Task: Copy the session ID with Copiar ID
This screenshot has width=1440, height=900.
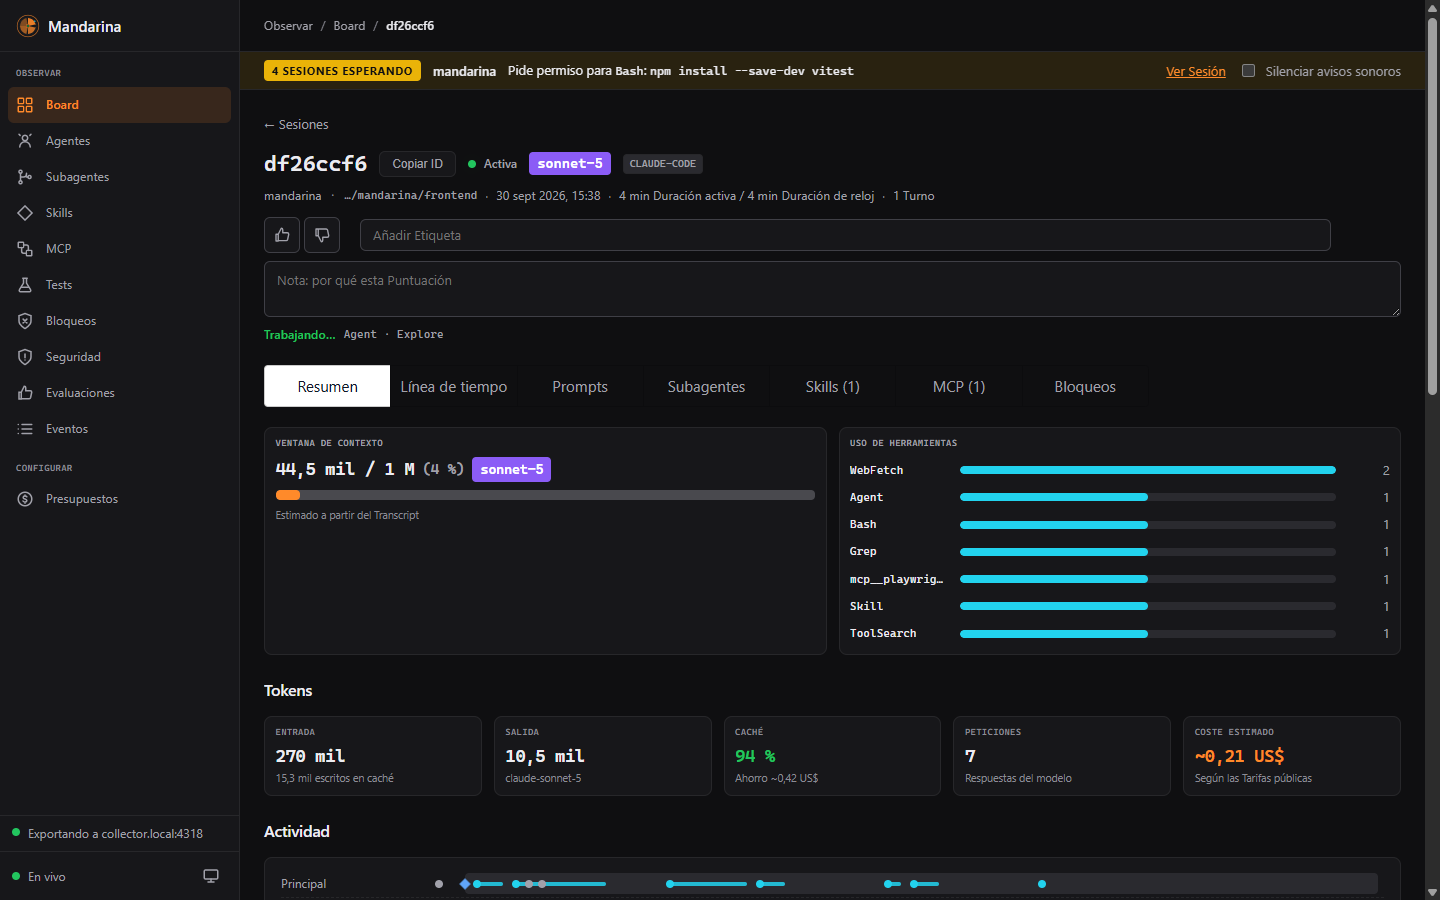Action: coord(417,164)
